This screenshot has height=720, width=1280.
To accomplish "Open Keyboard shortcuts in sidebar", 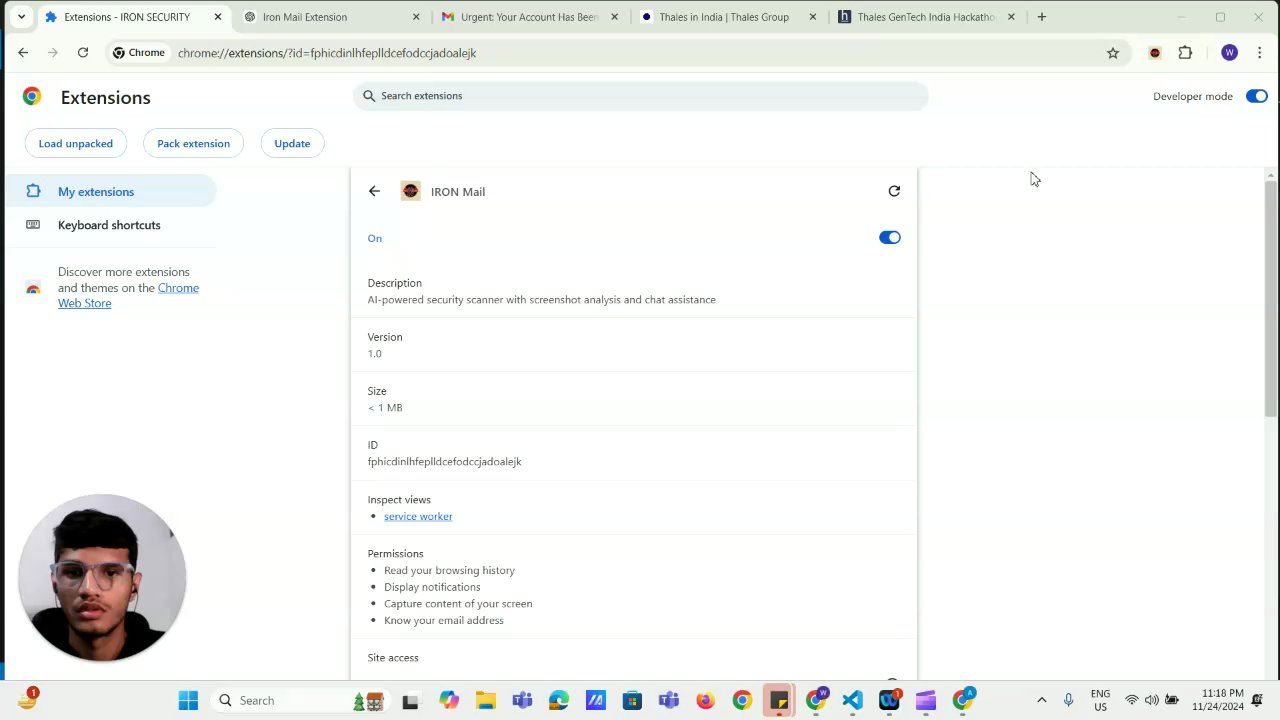I will pyautogui.click(x=108, y=225).
